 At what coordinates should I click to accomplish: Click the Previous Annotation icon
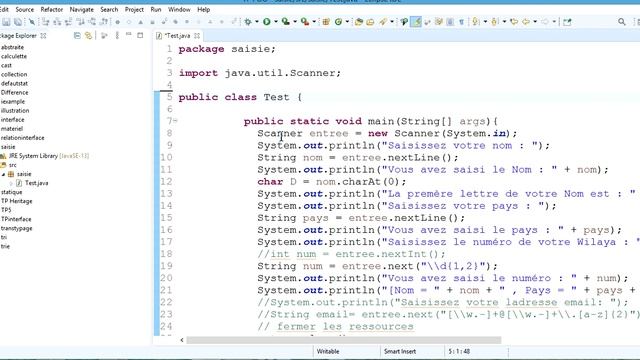tap(494, 22)
